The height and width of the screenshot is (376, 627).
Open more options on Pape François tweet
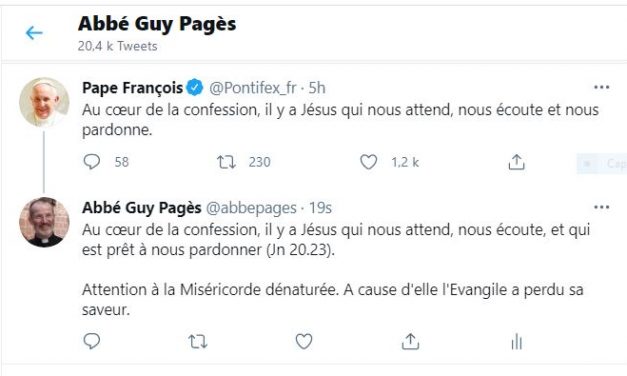tap(601, 87)
